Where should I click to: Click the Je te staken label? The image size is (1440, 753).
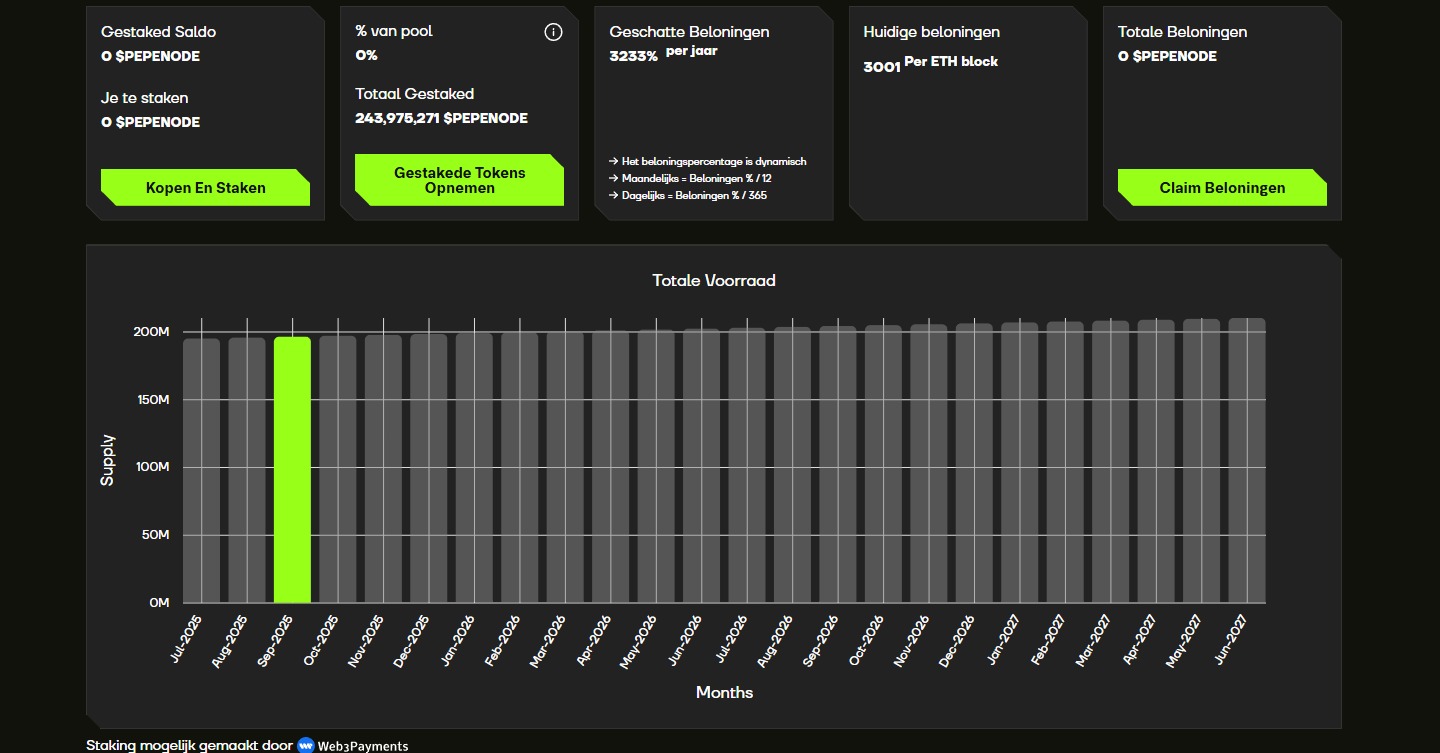pyautogui.click(x=145, y=98)
